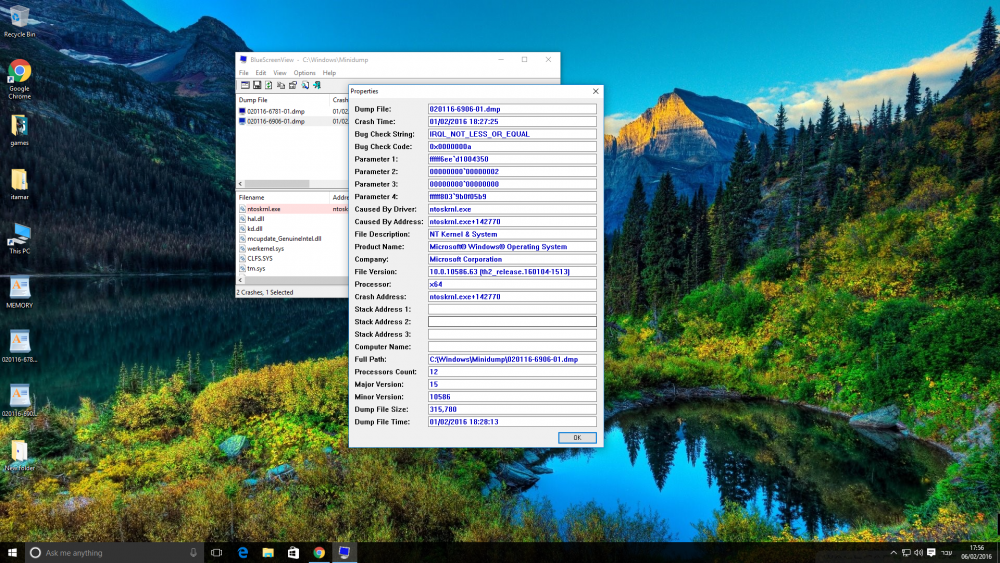Open the Edit menu
This screenshot has height=563, width=1000.
[x=261, y=73]
